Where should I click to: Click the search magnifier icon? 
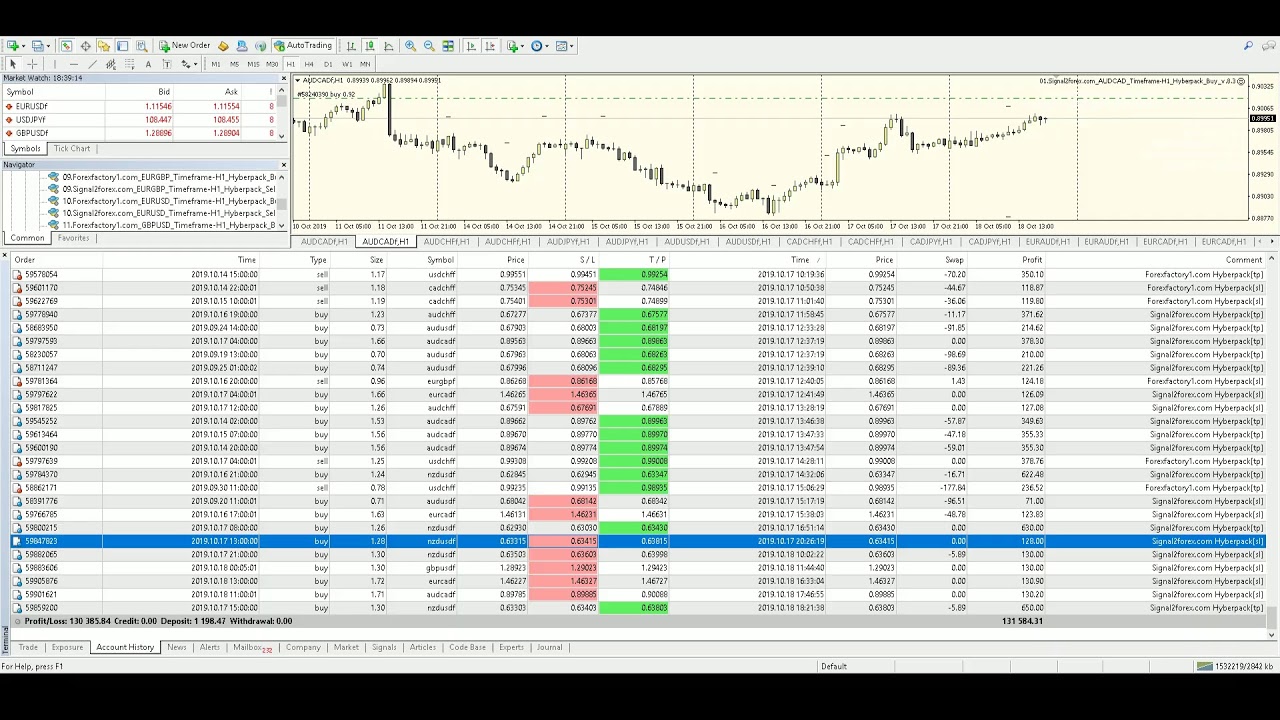(1248, 45)
